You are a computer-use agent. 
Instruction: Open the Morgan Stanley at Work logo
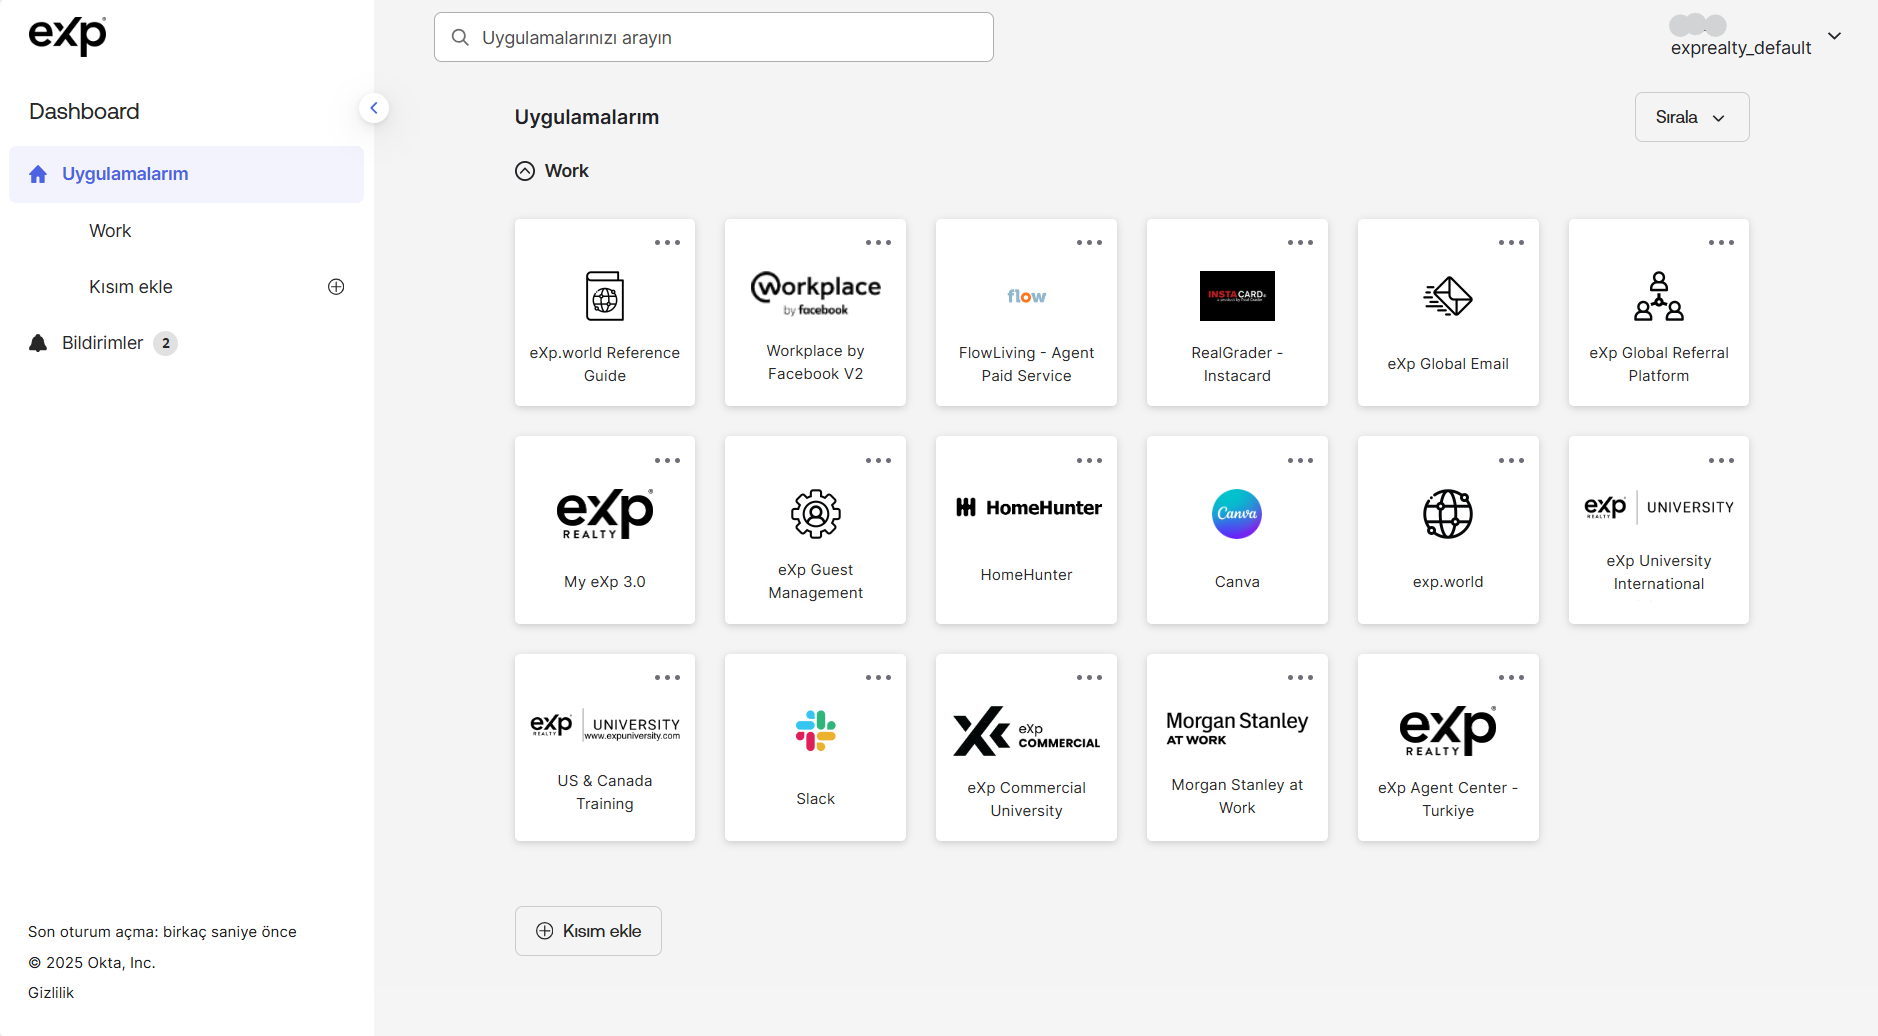coord(1237,728)
